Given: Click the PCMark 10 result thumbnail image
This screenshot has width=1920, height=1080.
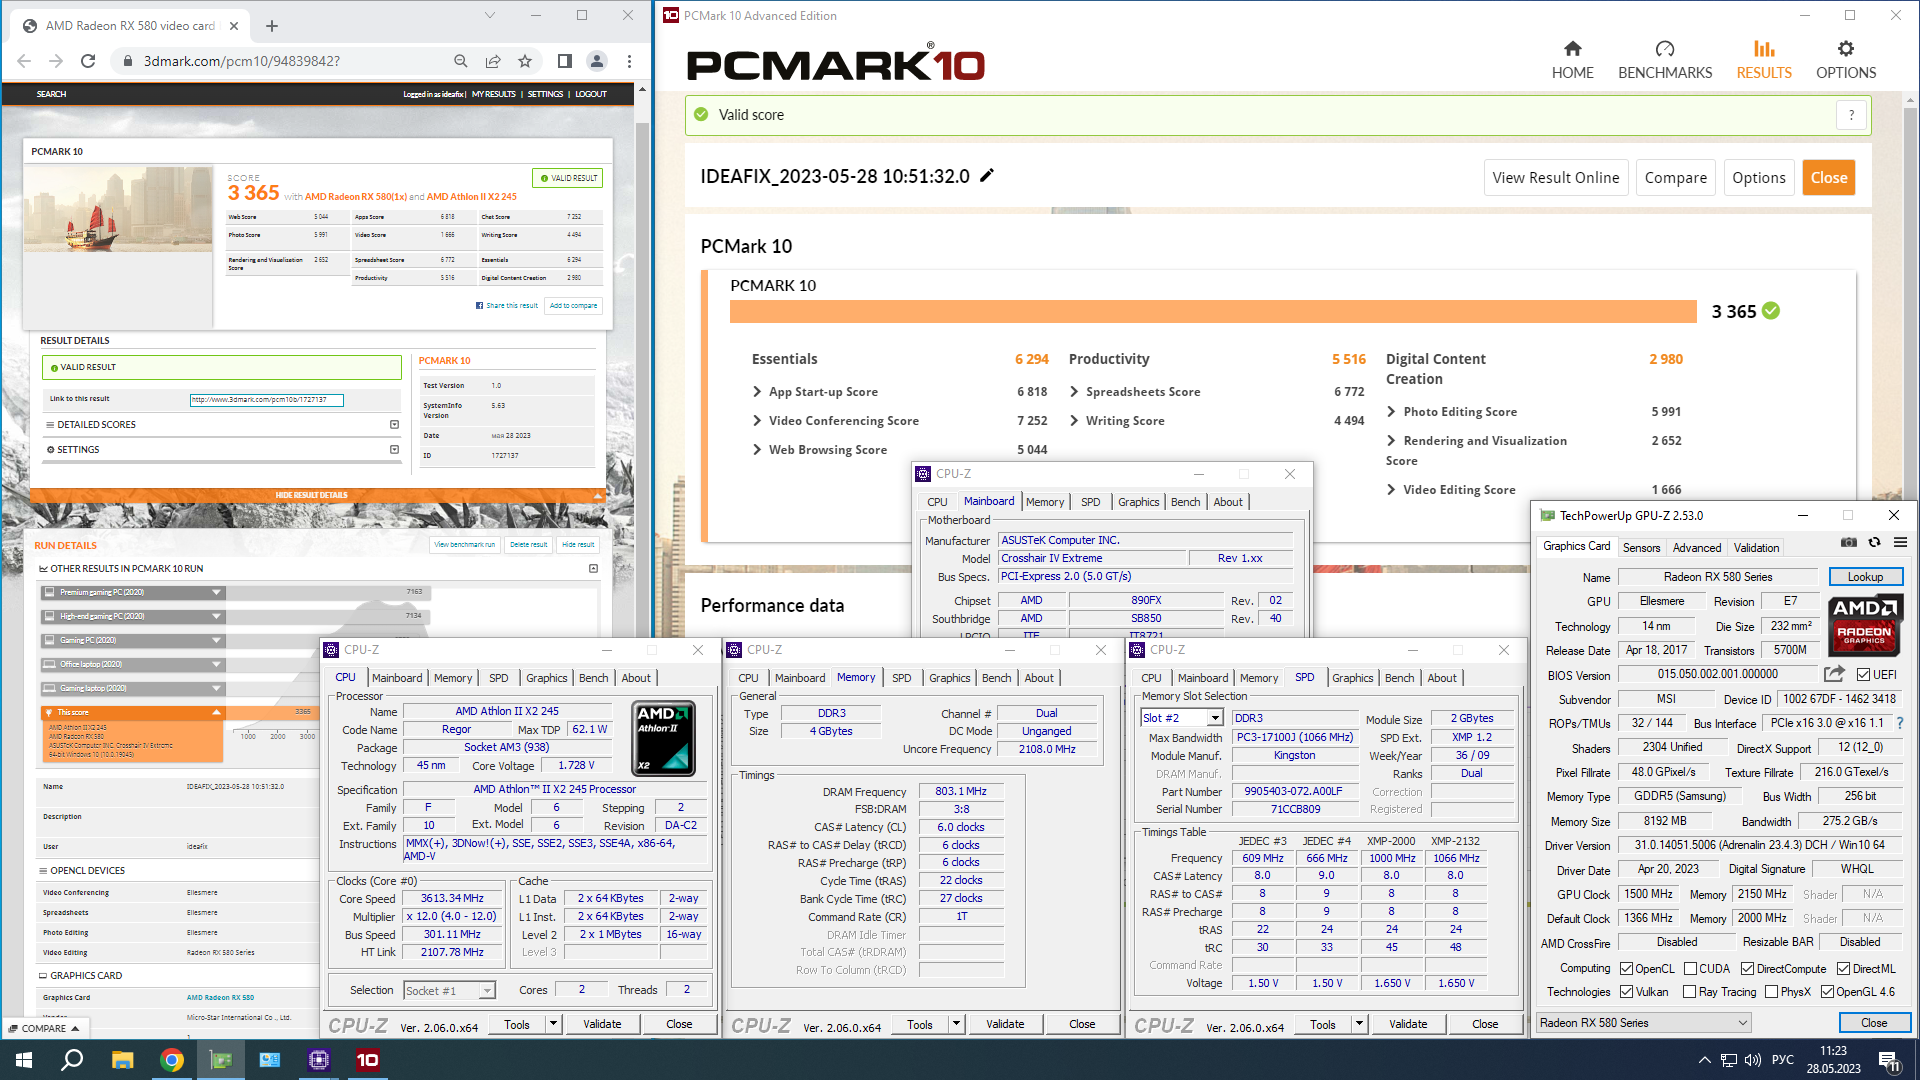Looking at the screenshot, I should [x=118, y=208].
